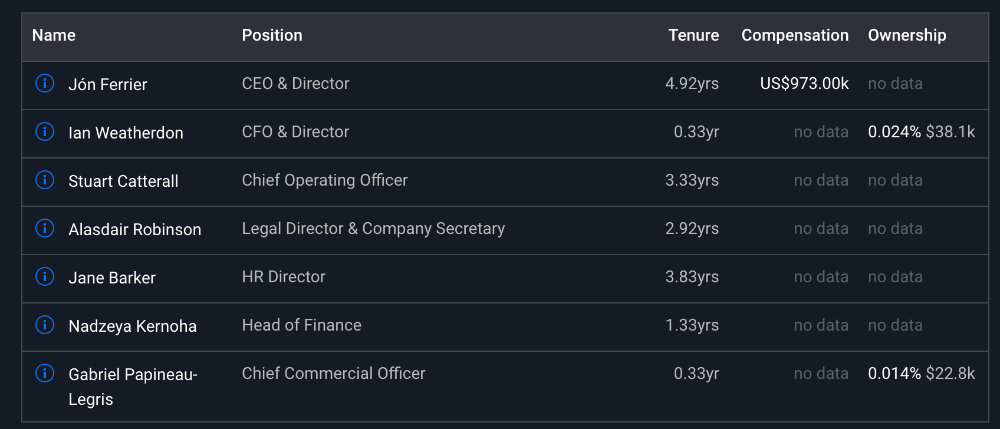Click info icon beside Jón Ferrier
This screenshot has height=429, width=1000.
44,84
